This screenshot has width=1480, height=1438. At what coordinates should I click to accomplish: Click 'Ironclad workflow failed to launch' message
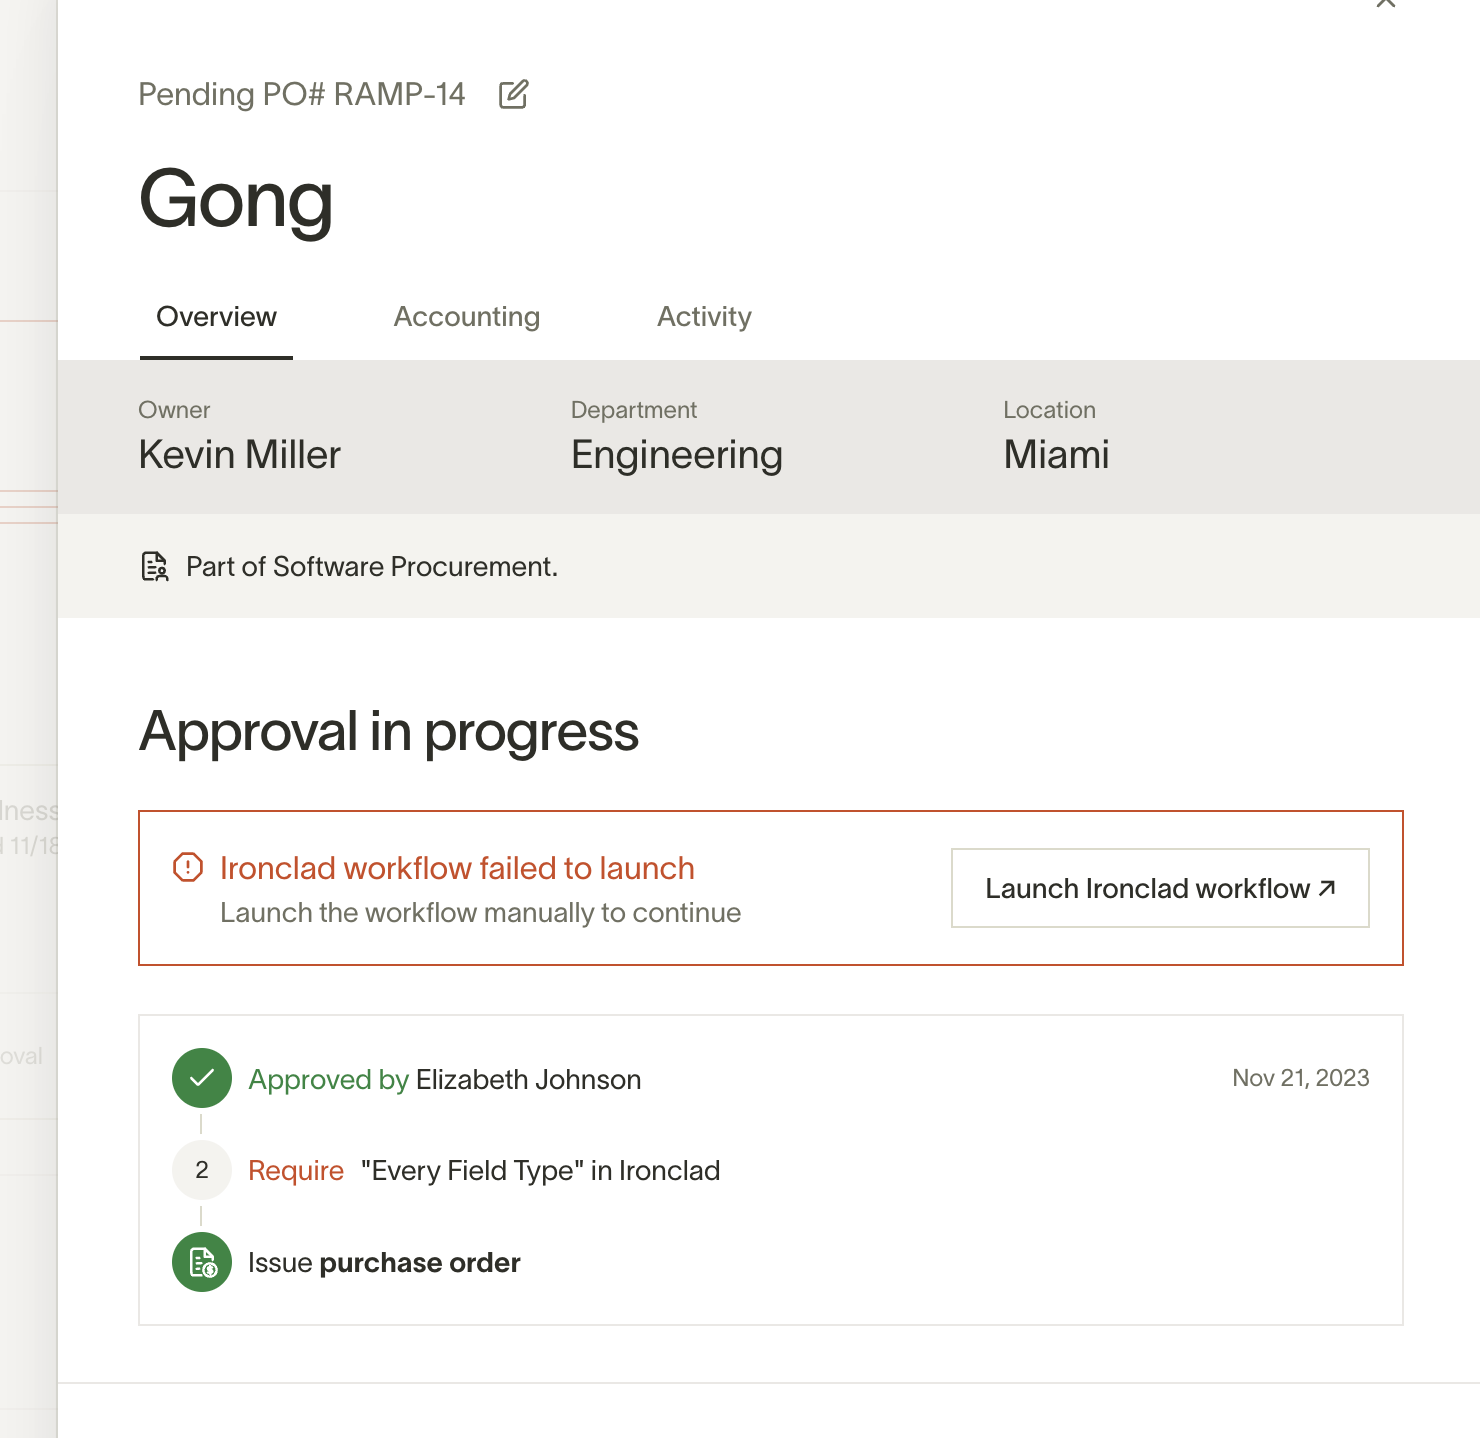457,868
